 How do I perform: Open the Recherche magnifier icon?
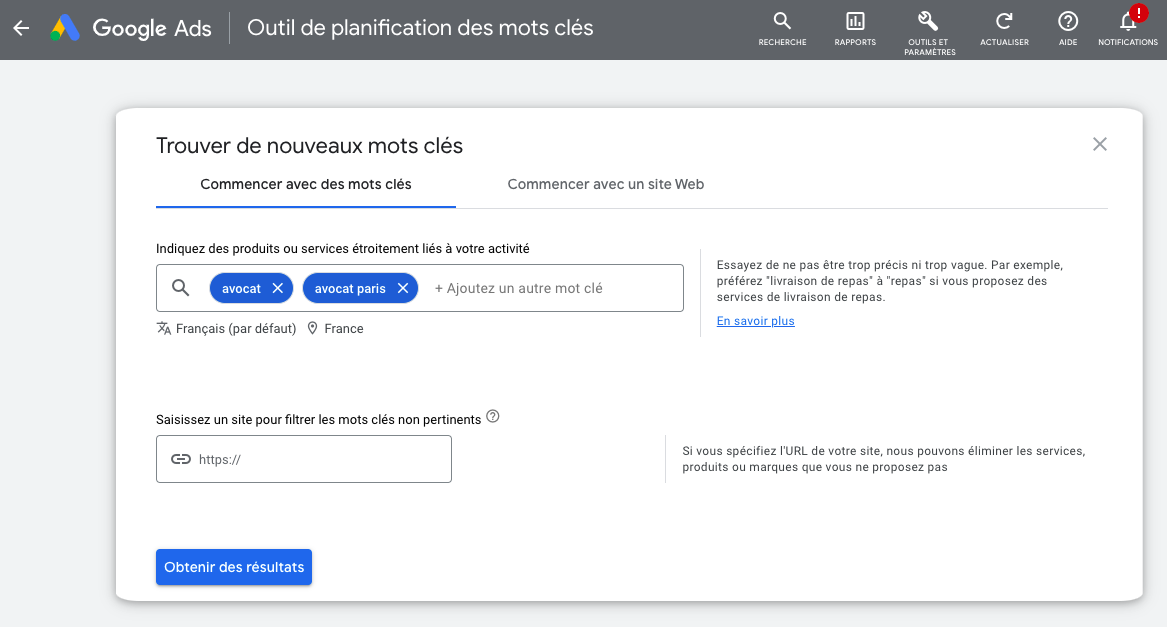point(782,22)
